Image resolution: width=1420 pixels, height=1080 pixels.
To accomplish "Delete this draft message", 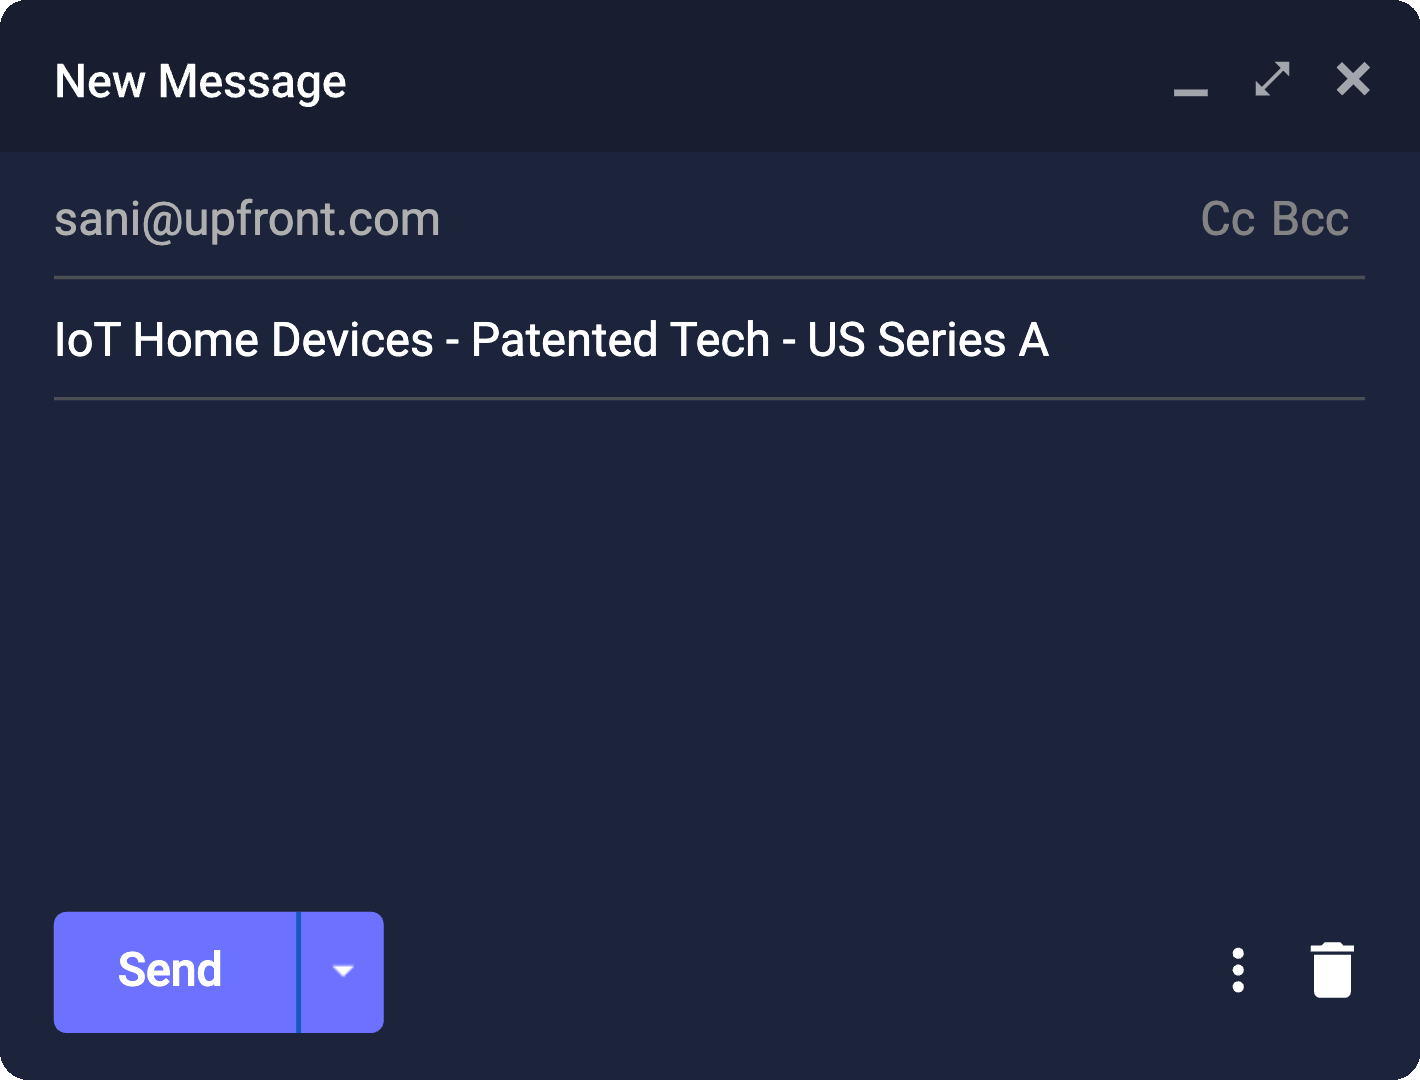I will pyautogui.click(x=1332, y=970).
